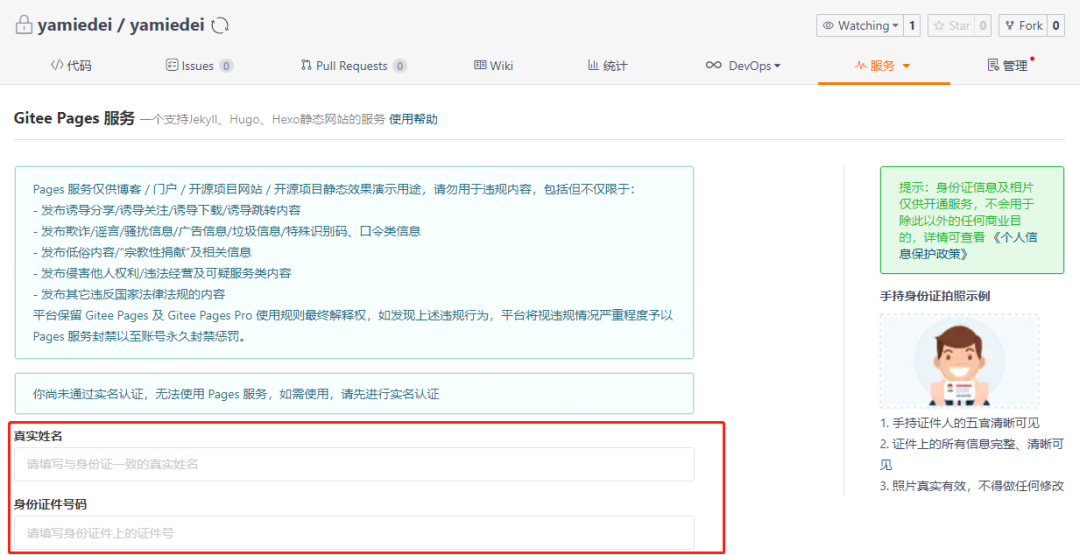
Task: Click the Pull Requests branch icon
Action: point(307,65)
